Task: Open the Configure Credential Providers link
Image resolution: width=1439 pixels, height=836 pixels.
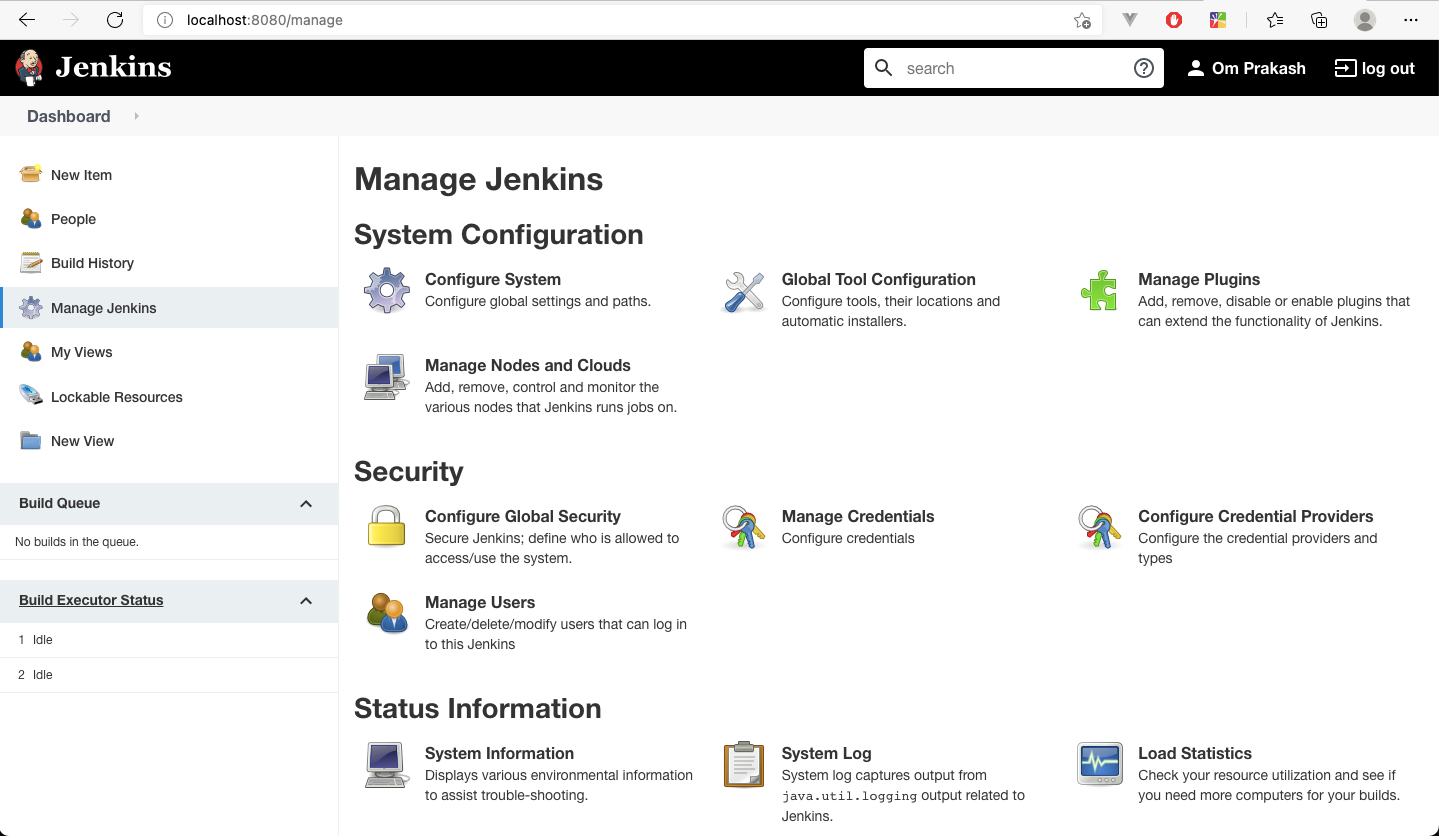Action: coord(1256,516)
